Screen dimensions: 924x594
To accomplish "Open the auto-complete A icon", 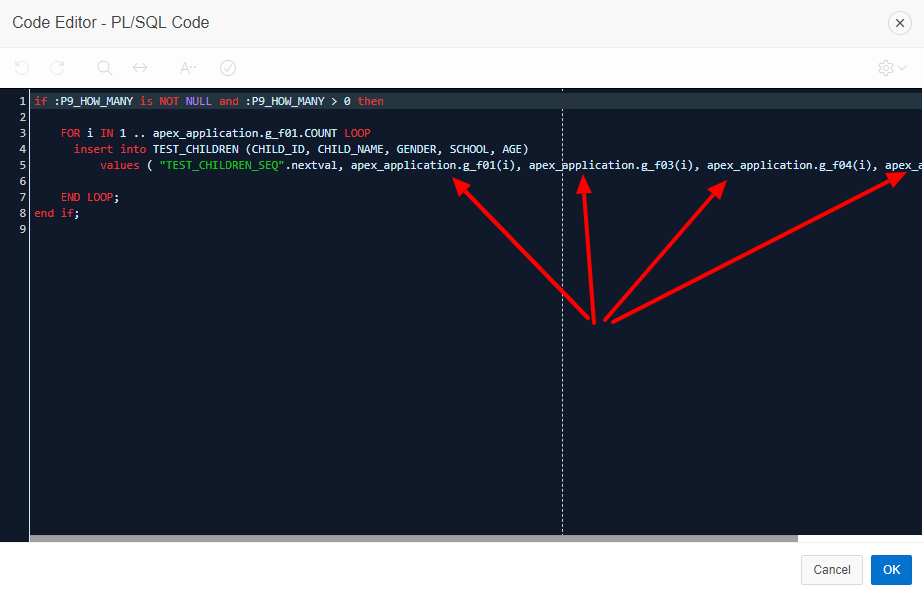I will pos(187,68).
